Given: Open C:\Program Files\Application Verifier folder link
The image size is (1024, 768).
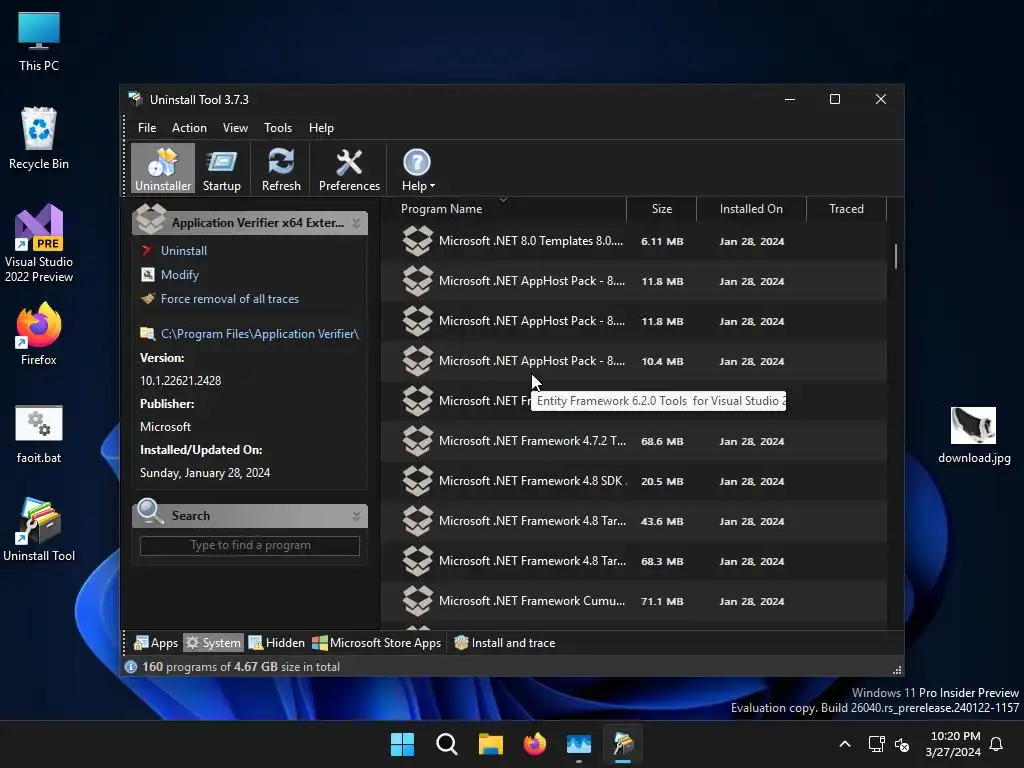Looking at the screenshot, I should coord(259,334).
